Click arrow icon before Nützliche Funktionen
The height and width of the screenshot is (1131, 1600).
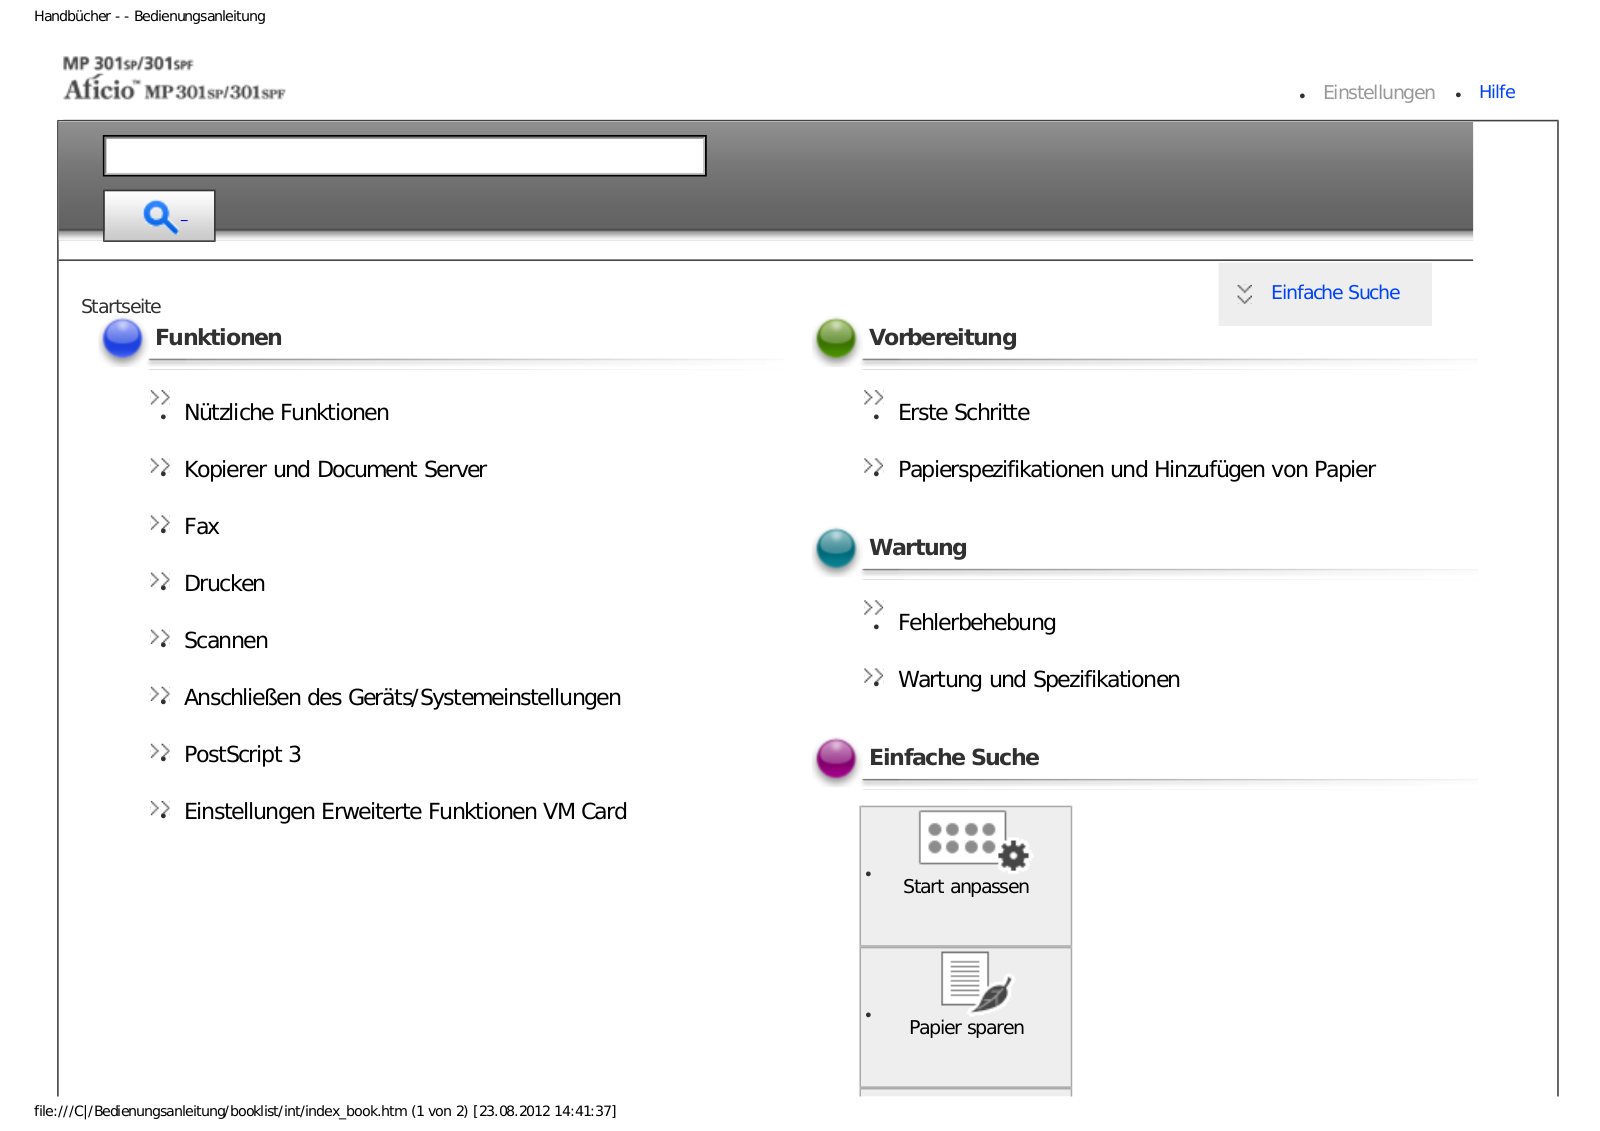160,397
